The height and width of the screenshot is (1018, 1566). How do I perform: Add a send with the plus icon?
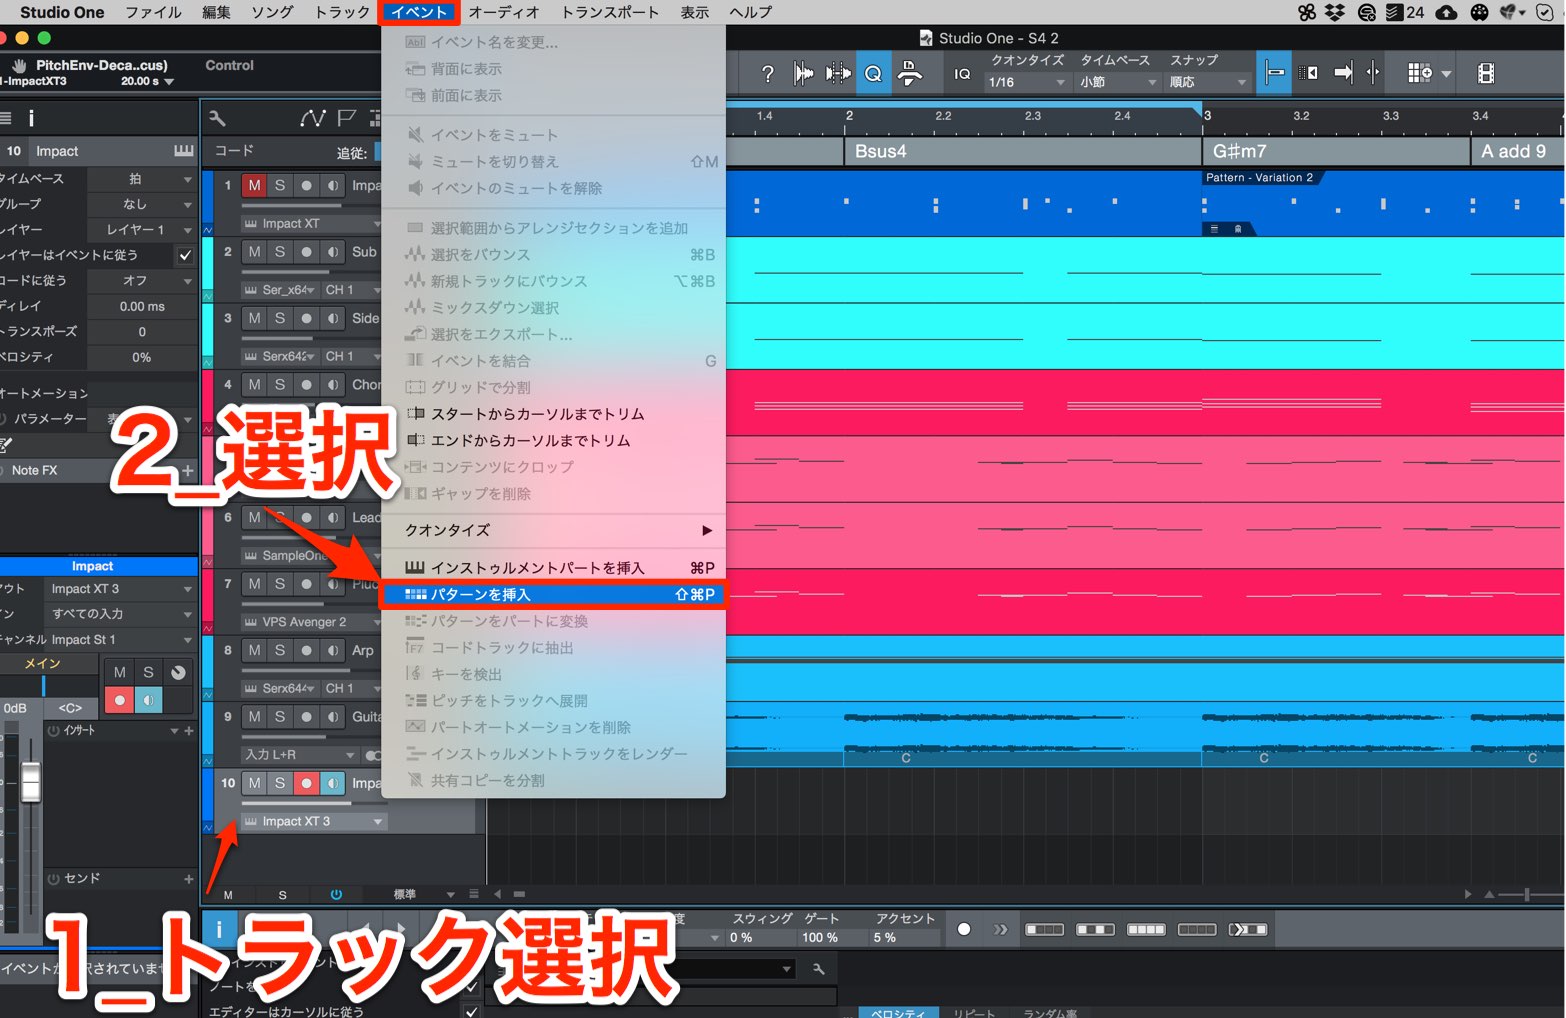click(x=188, y=878)
